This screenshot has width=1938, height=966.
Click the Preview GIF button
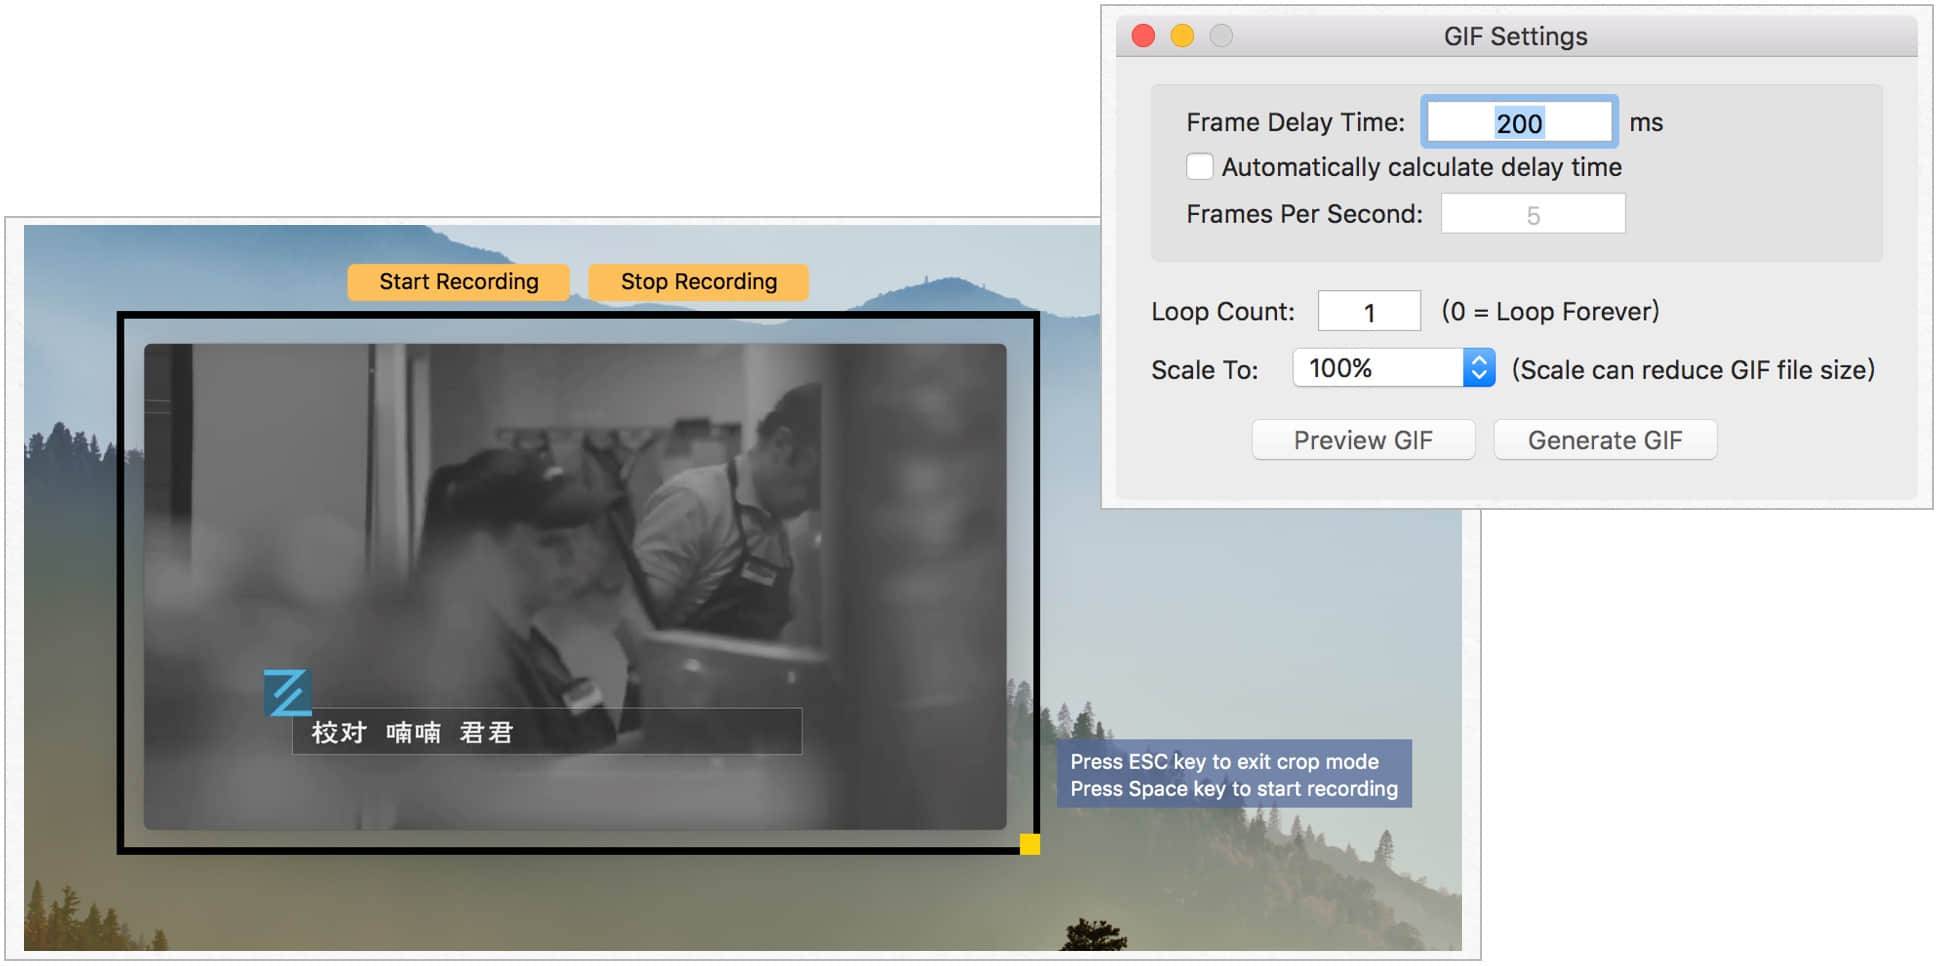(x=1363, y=440)
